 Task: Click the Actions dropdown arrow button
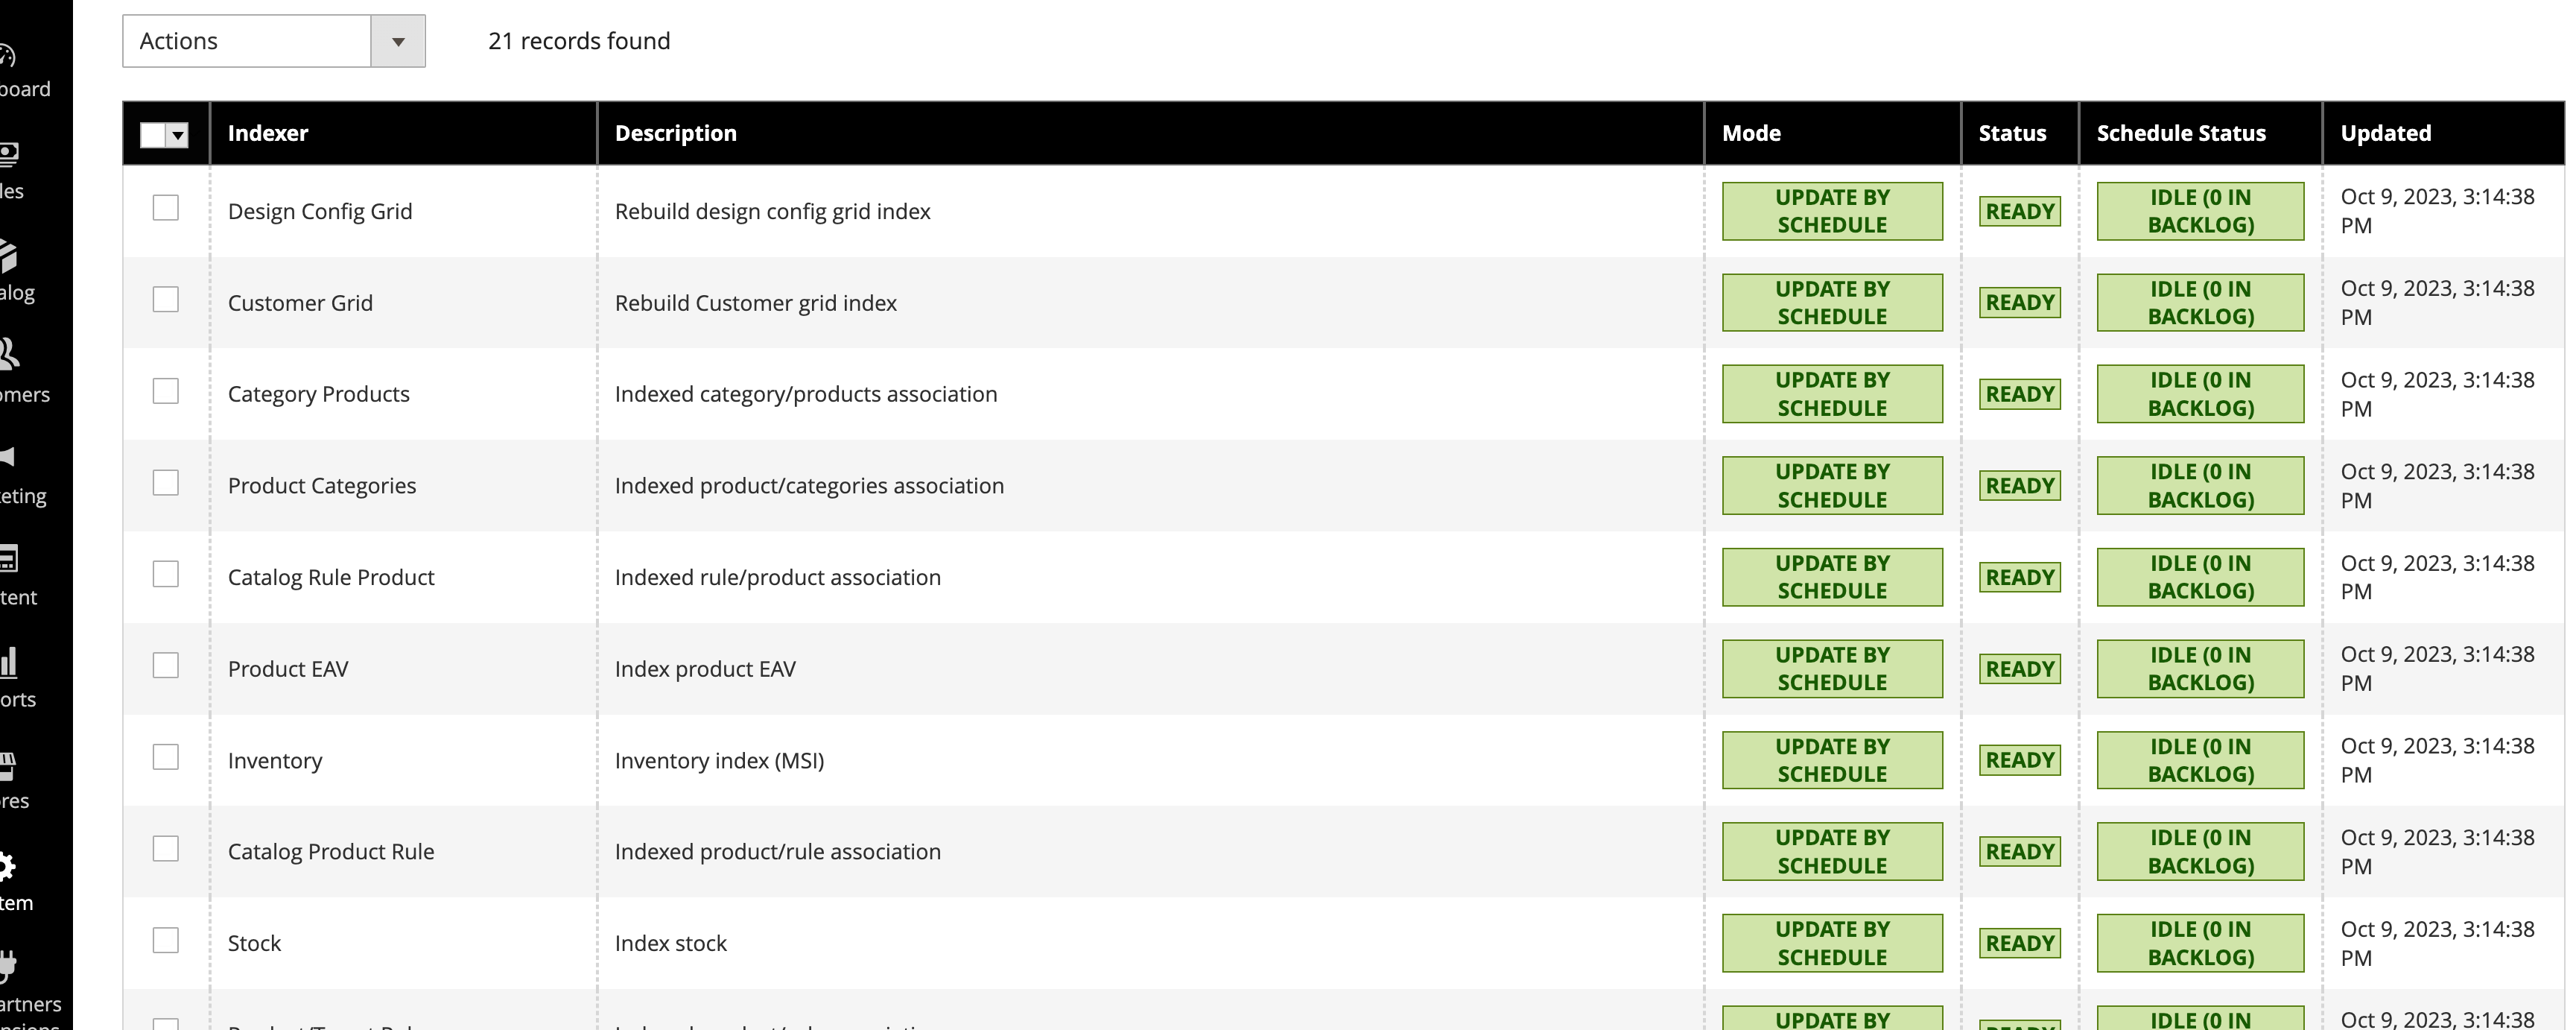[x=398, y=41]
